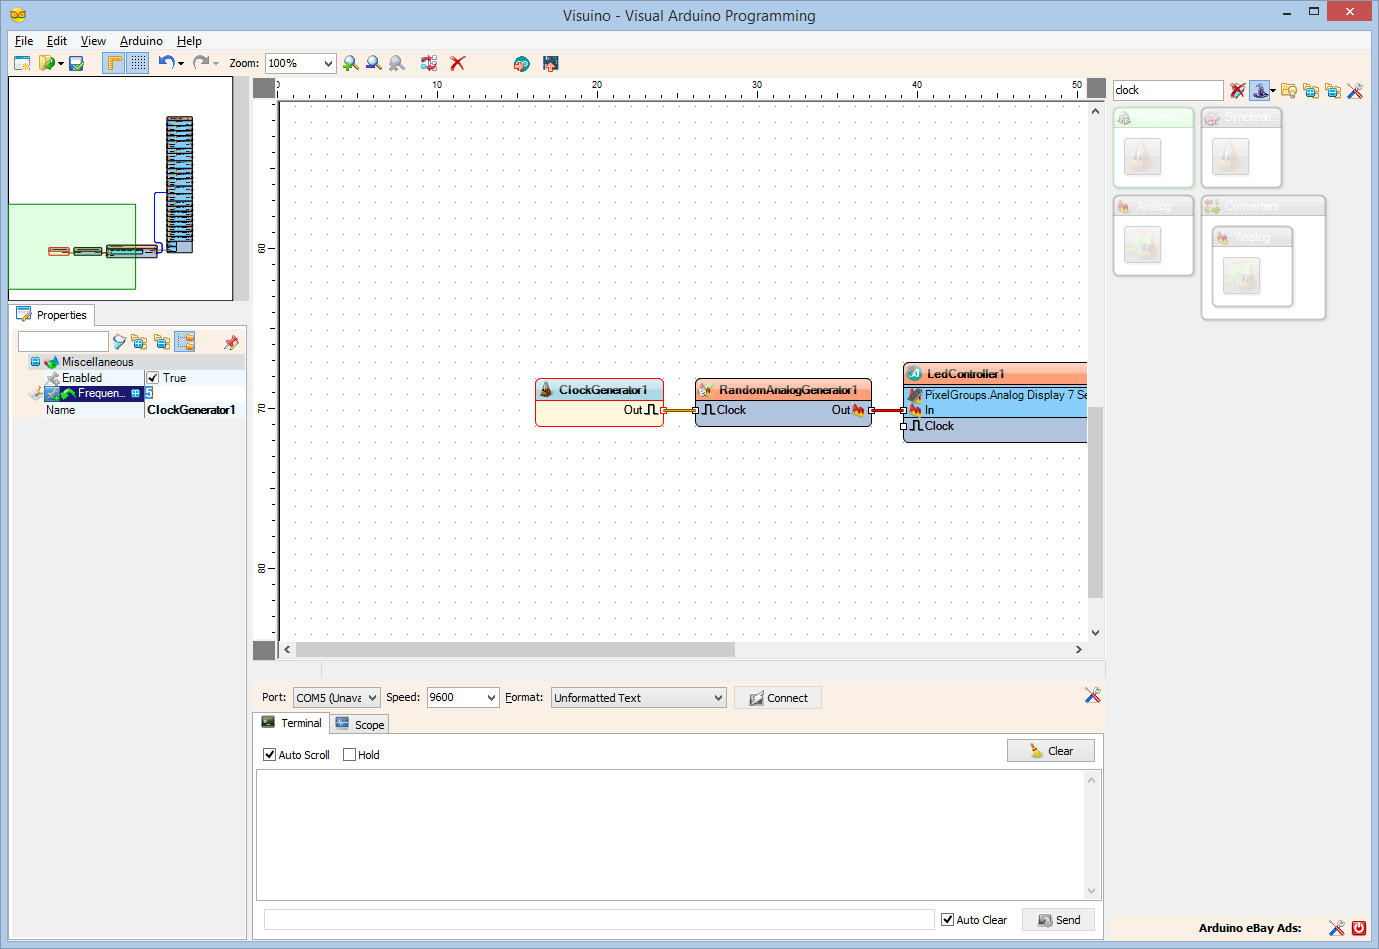The height and width of the screenshot is (949, 1379).
Task: Toggle the dotted grid display button
Action: 138,63
